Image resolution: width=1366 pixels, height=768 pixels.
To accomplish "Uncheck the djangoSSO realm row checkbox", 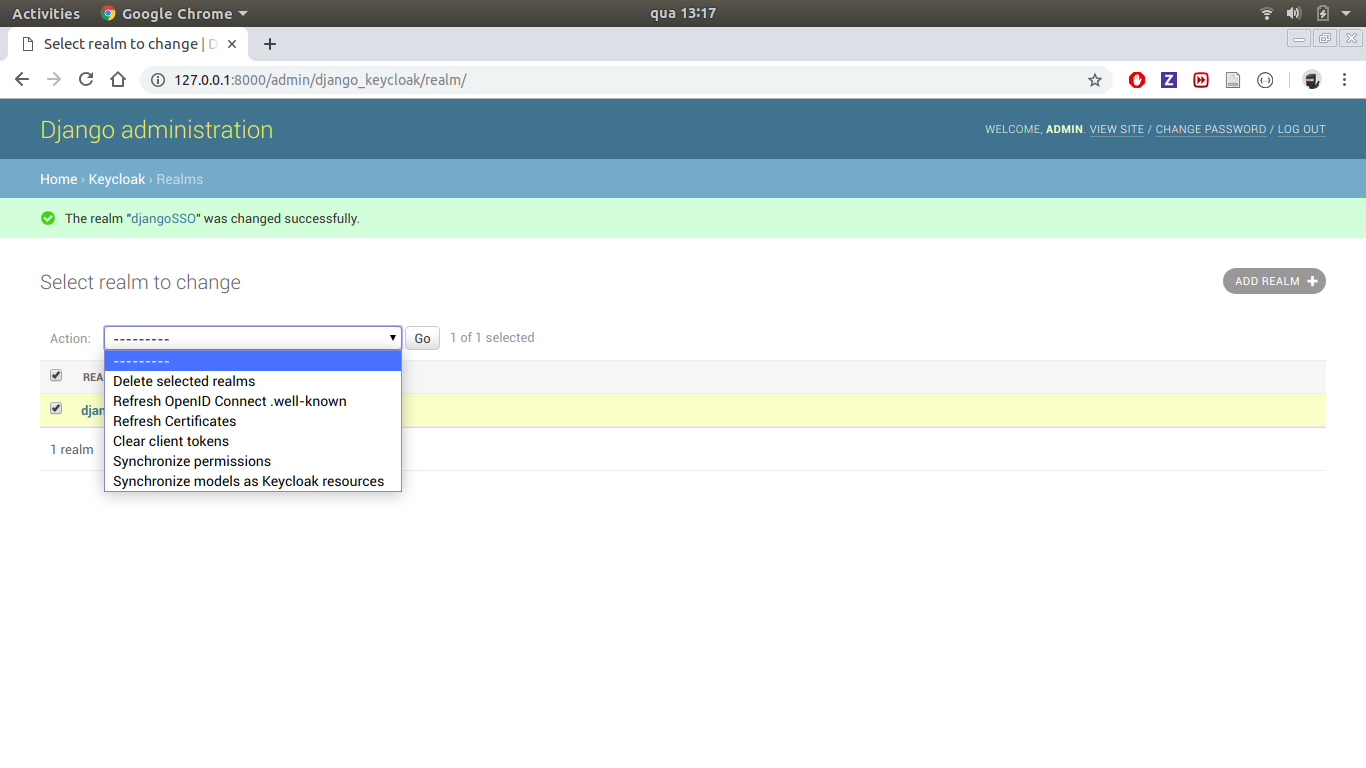I will (x=56, y=409).
